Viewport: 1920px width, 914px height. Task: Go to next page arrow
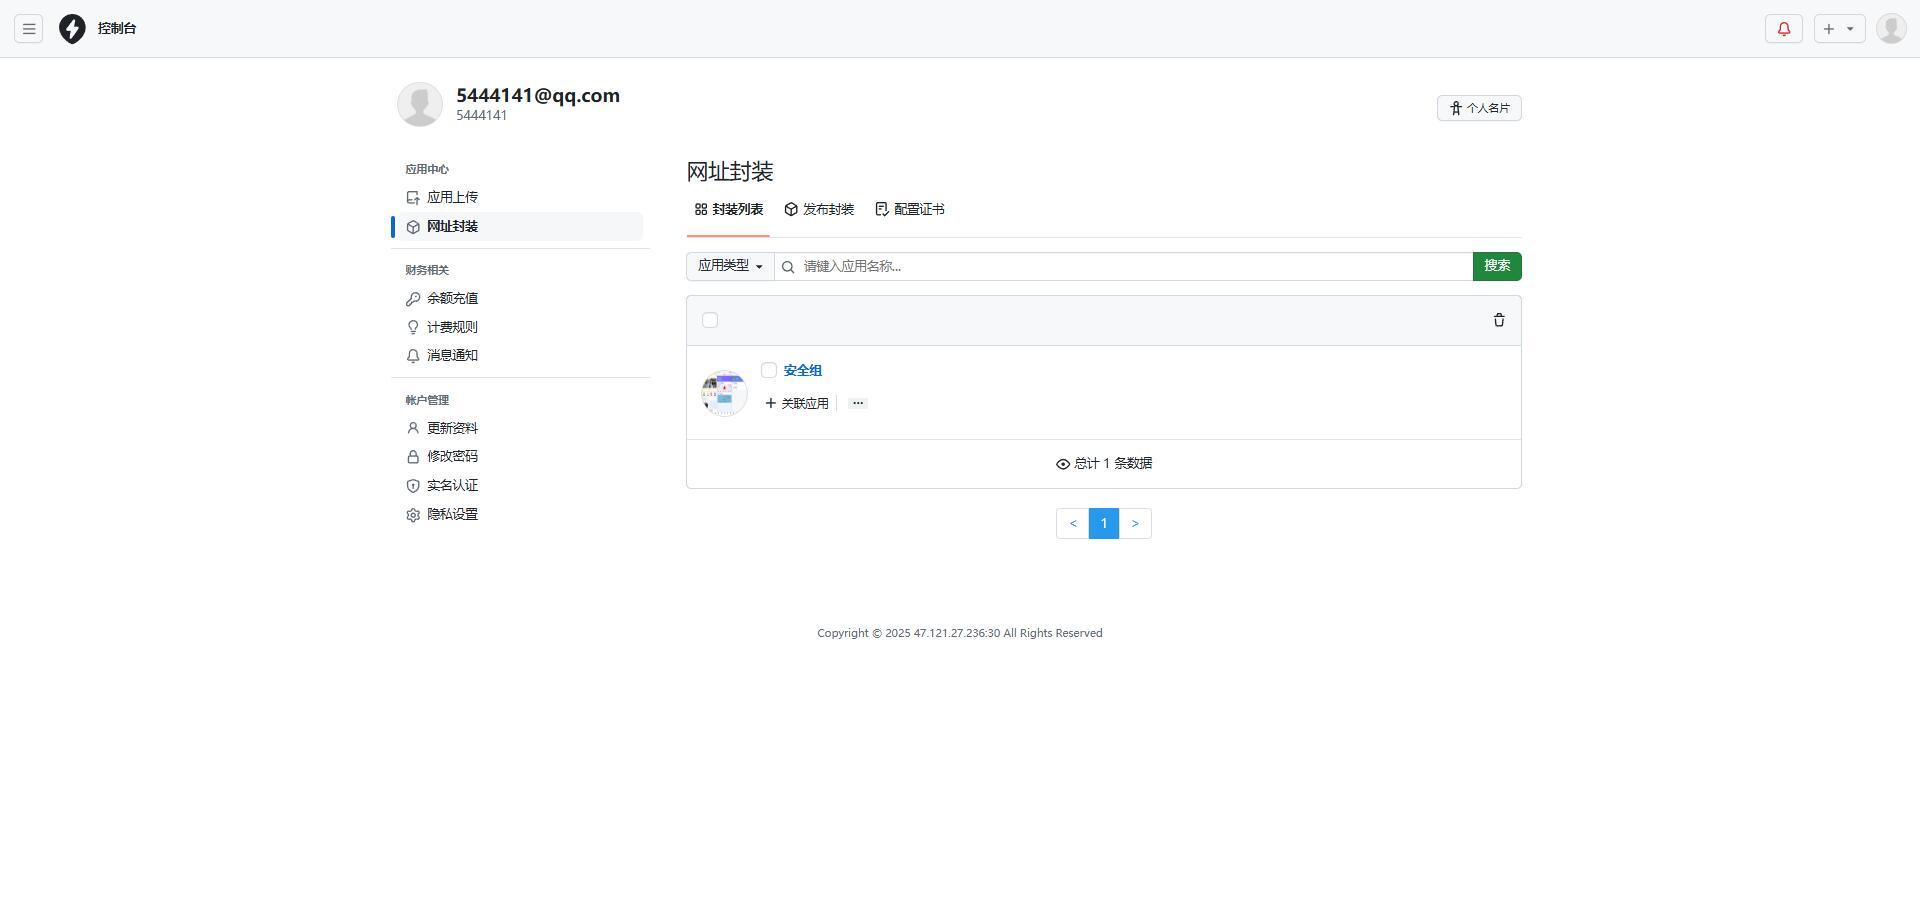pyautogui.click(x=1135, y=524)
